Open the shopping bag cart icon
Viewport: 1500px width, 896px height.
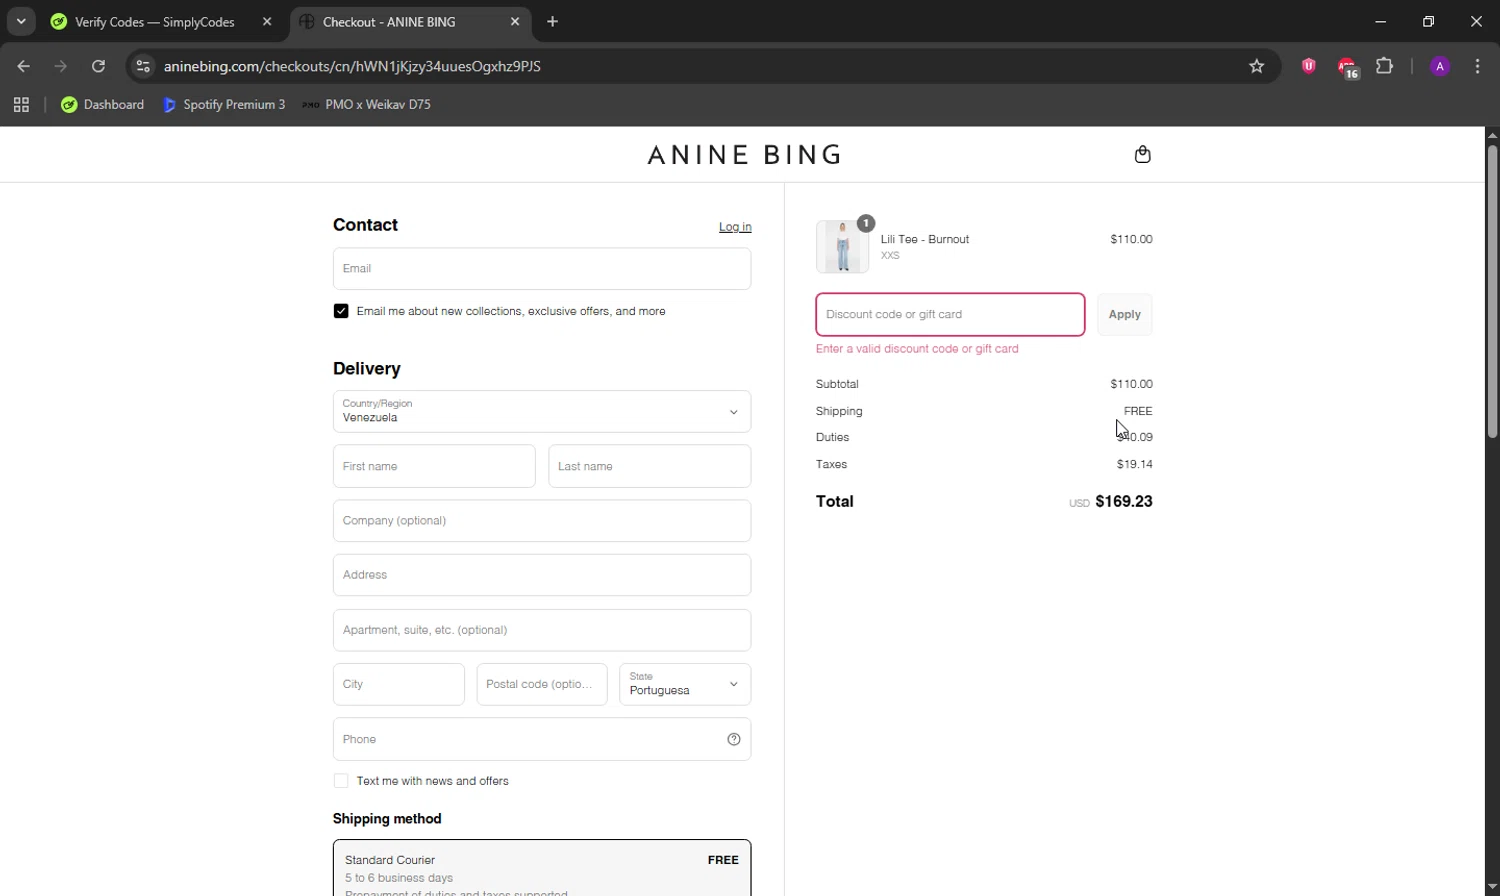1143,154
